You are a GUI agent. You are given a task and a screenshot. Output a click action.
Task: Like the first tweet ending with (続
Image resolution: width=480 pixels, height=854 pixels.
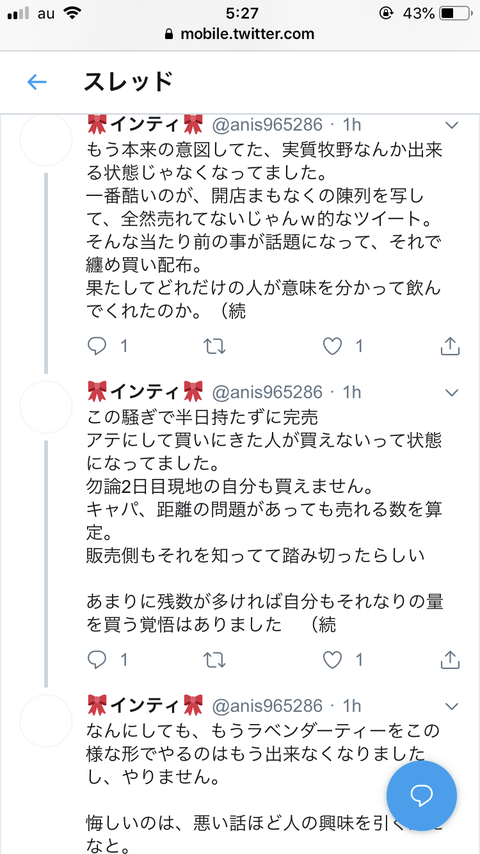(x=332, y=346)
